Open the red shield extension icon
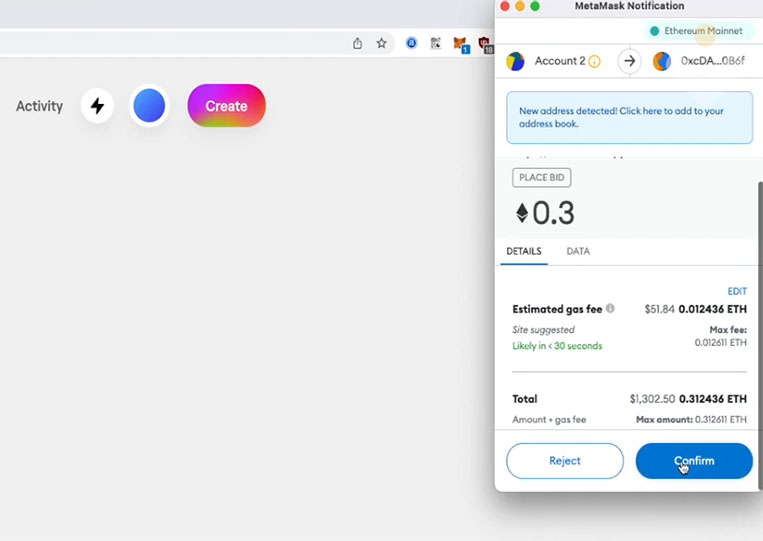 (485, 44)
